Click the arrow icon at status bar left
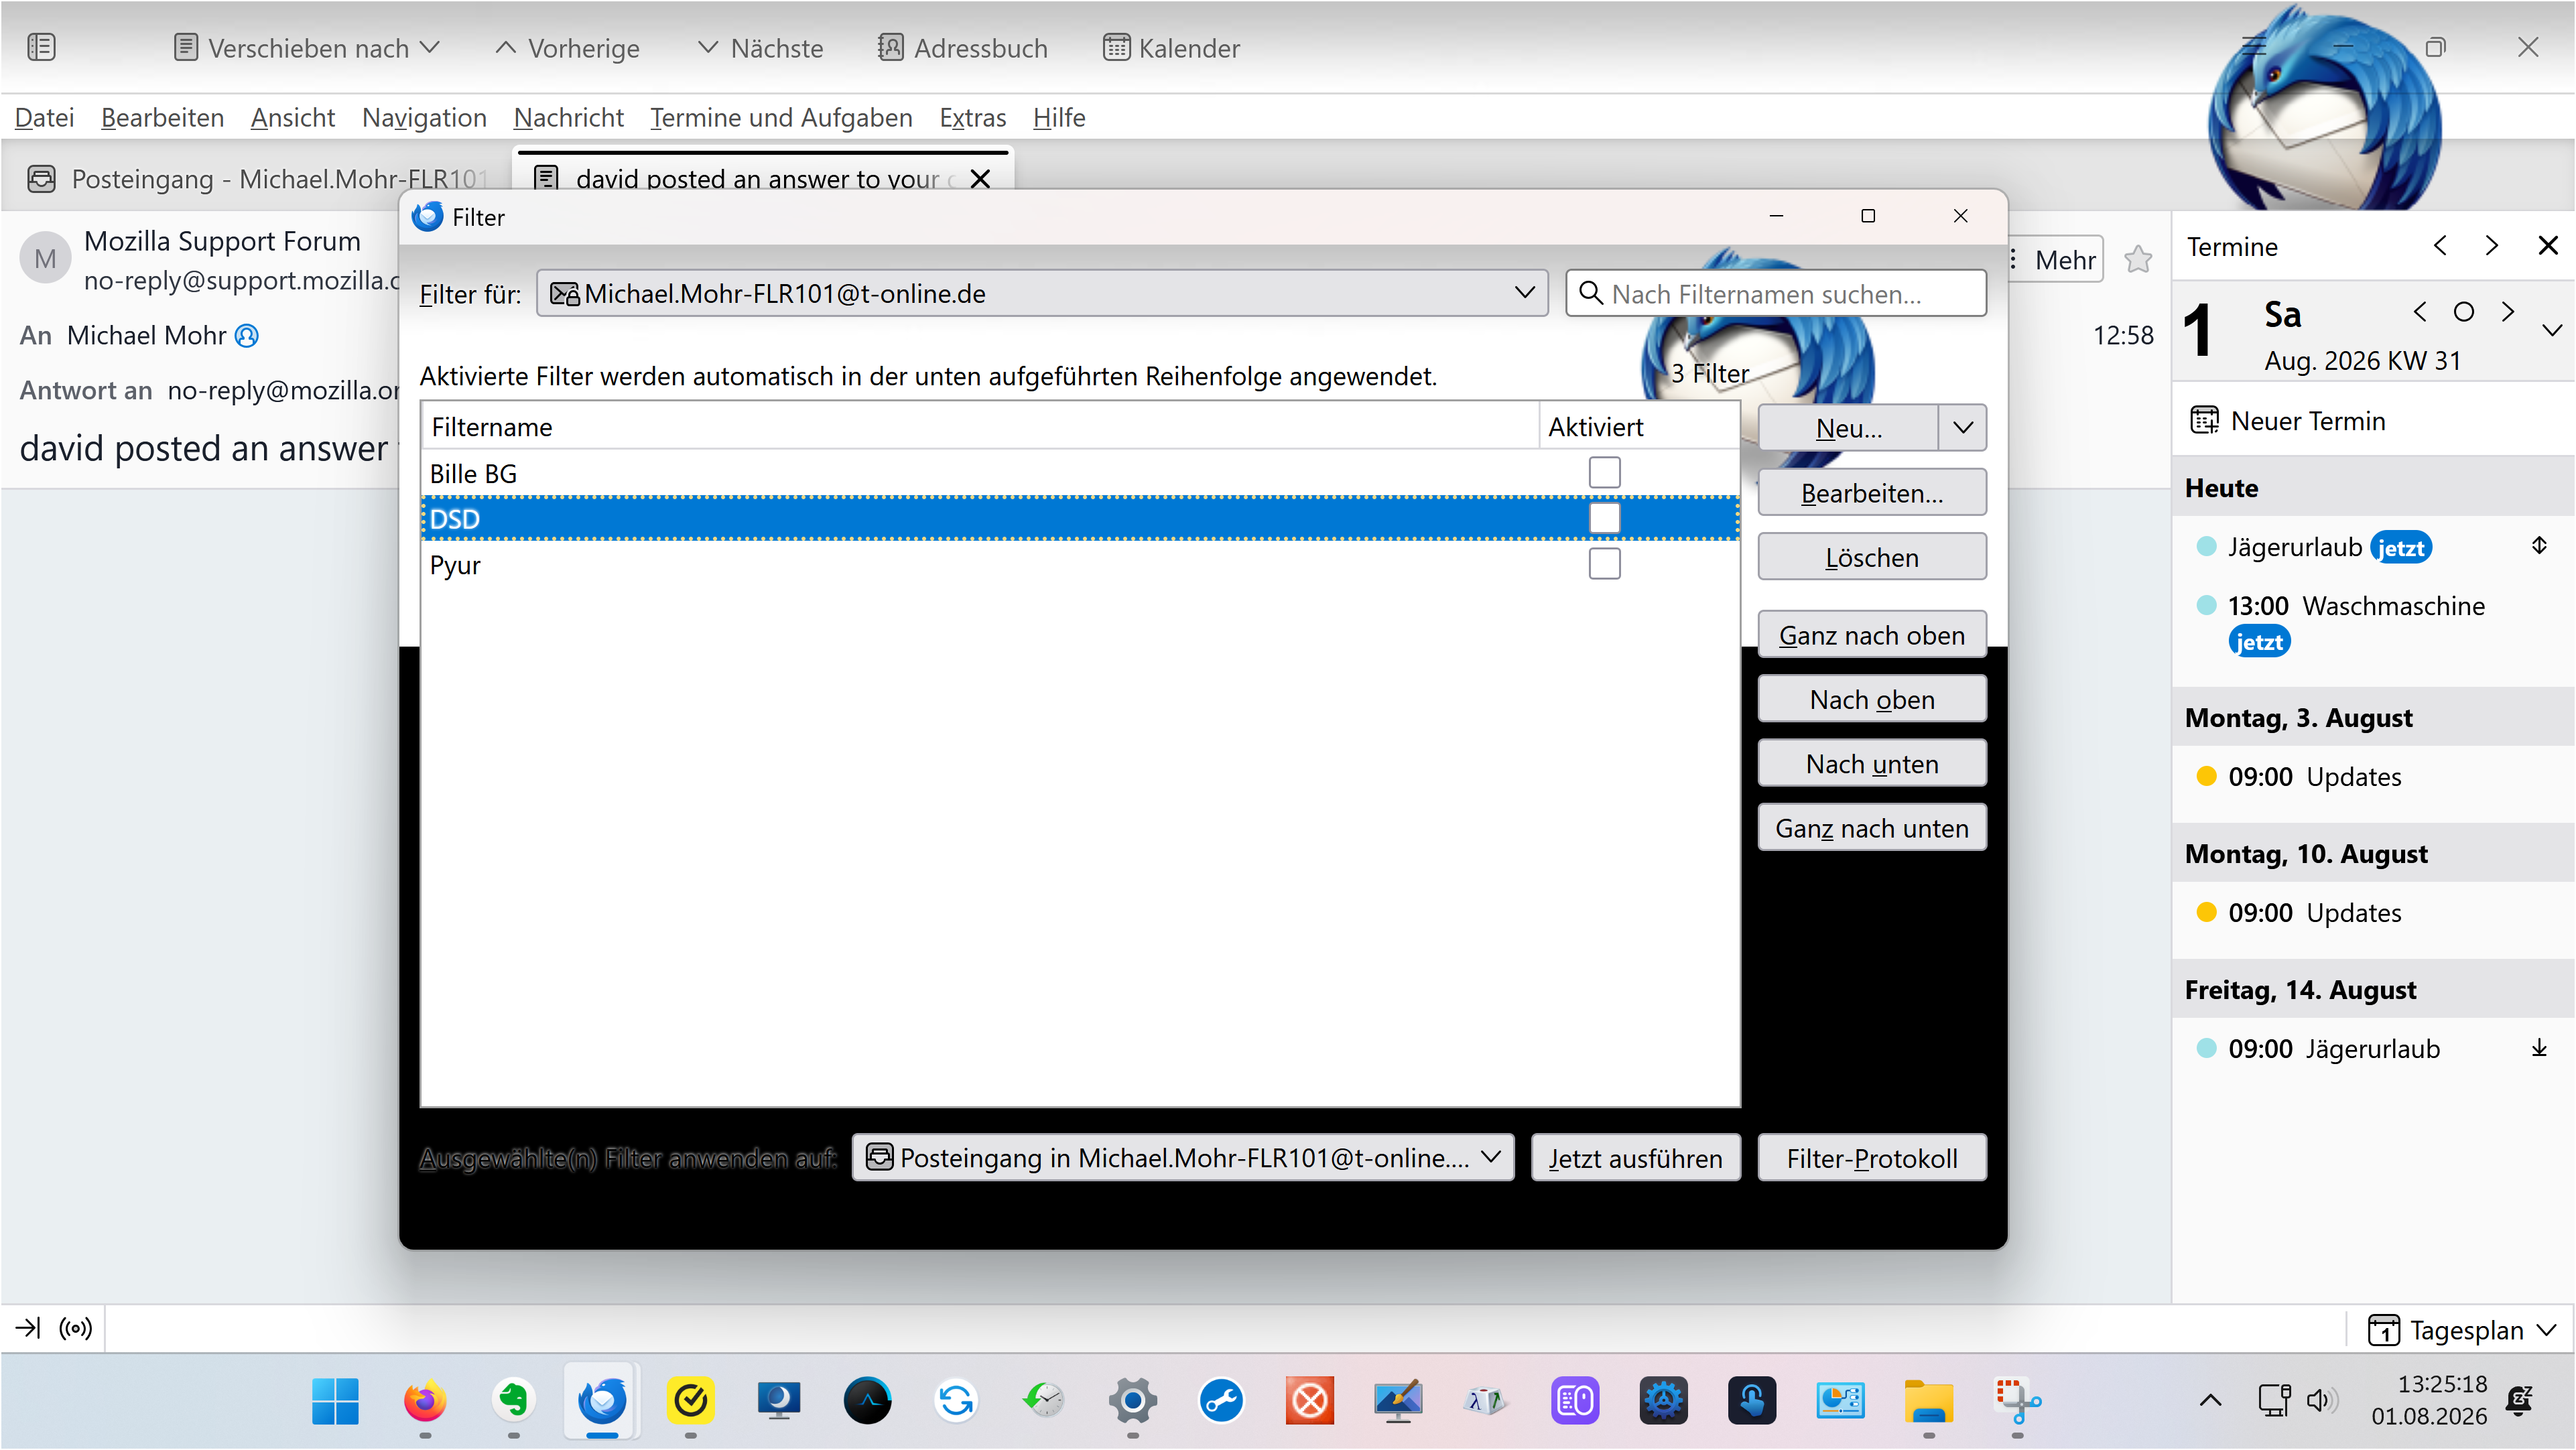2576x1450 pixels. (x=28, y=1328)
